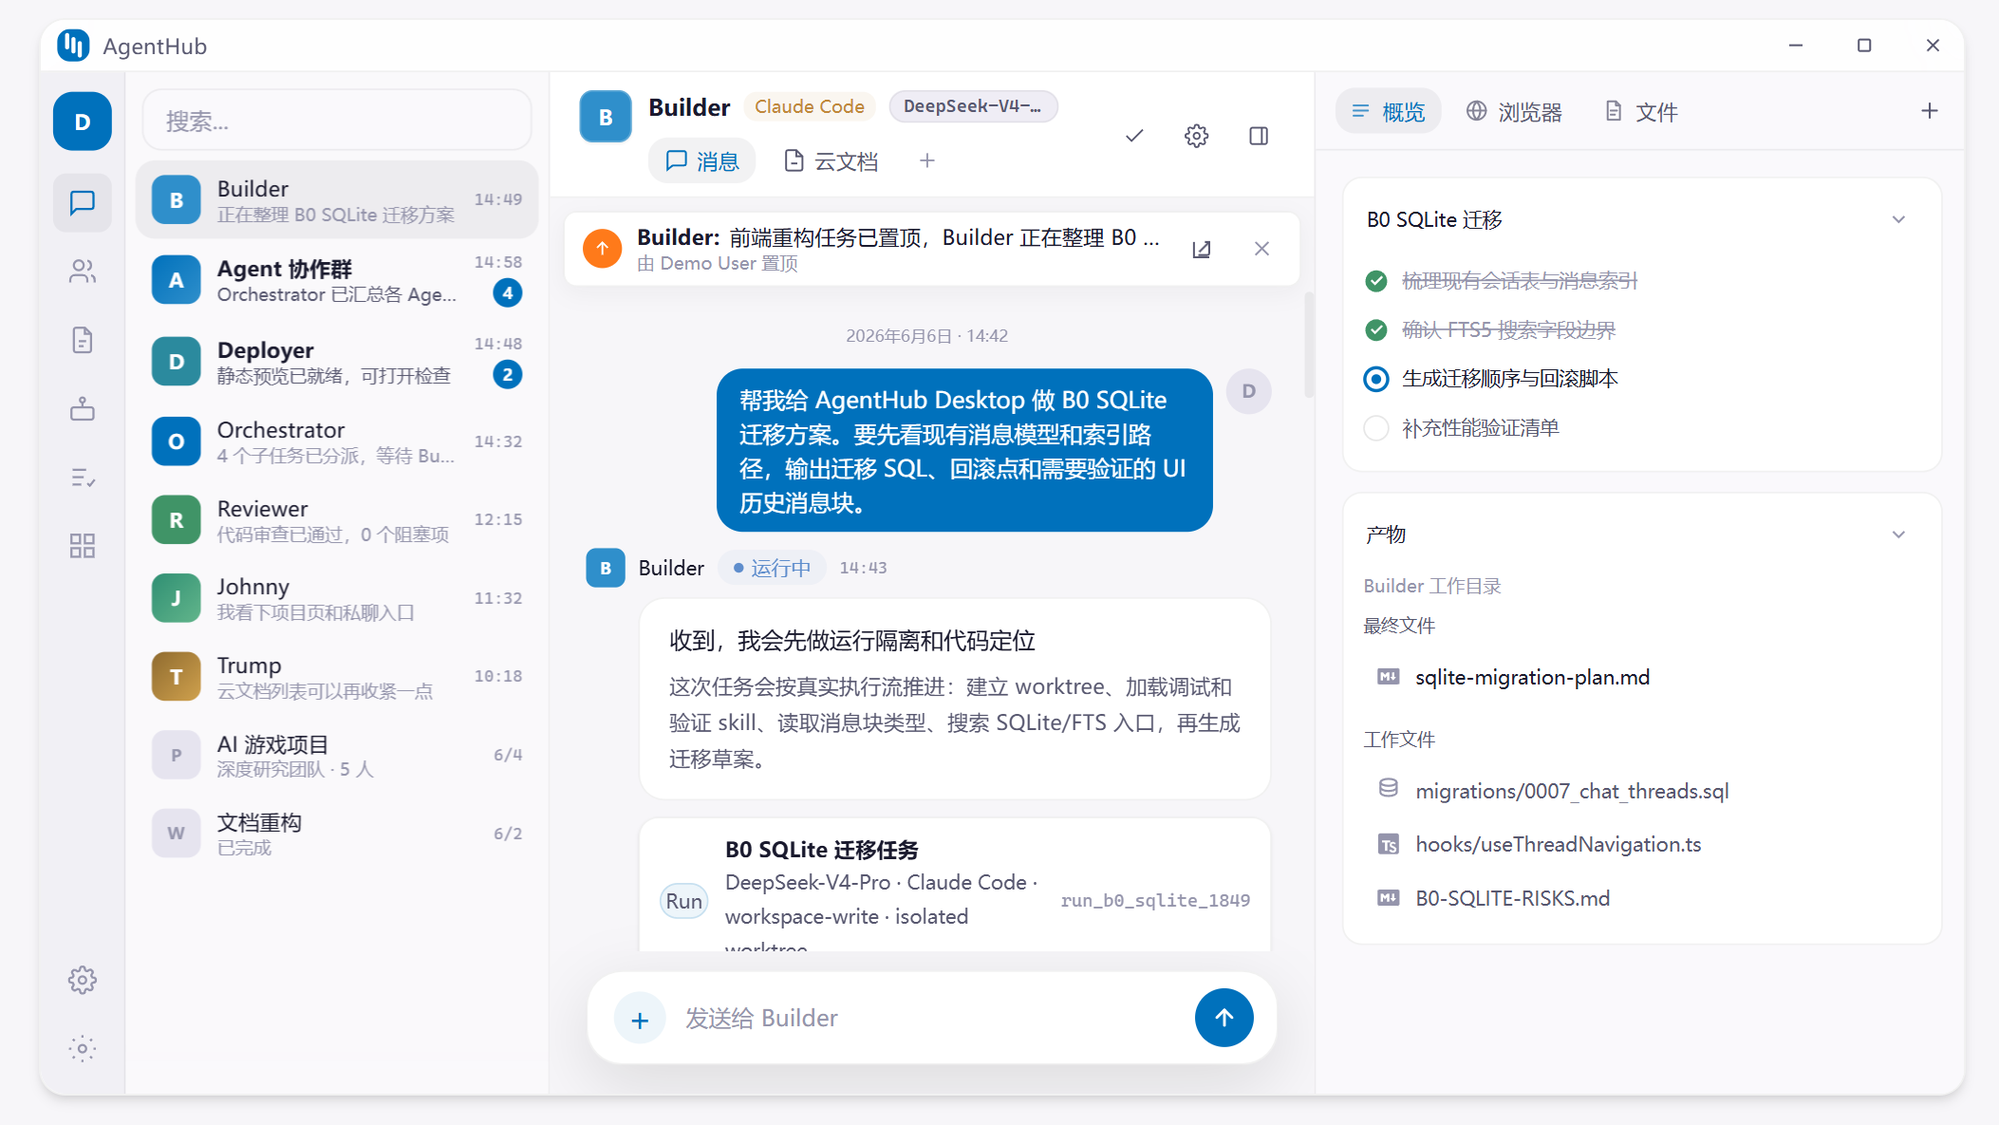
Task: Uncheck 确认 FTS5 搜索字段边界 task
Action: pos(1376,330)
